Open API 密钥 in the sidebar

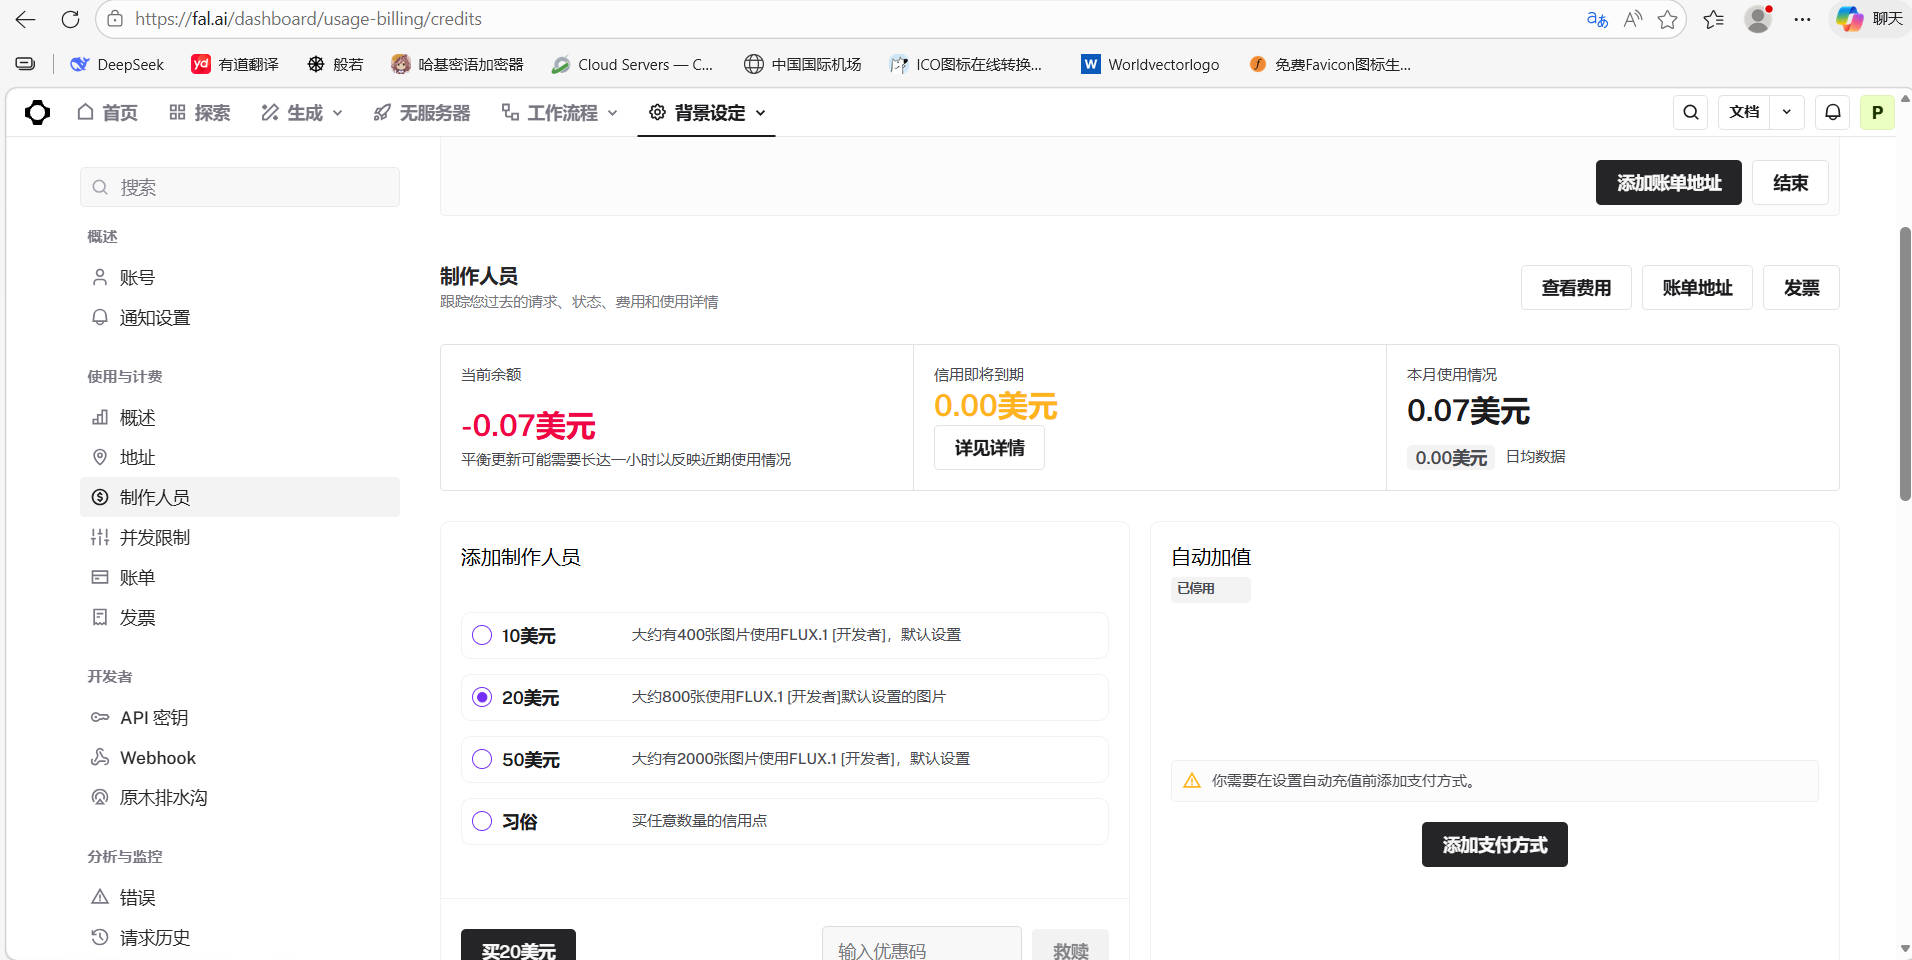(x=154, y=718)
